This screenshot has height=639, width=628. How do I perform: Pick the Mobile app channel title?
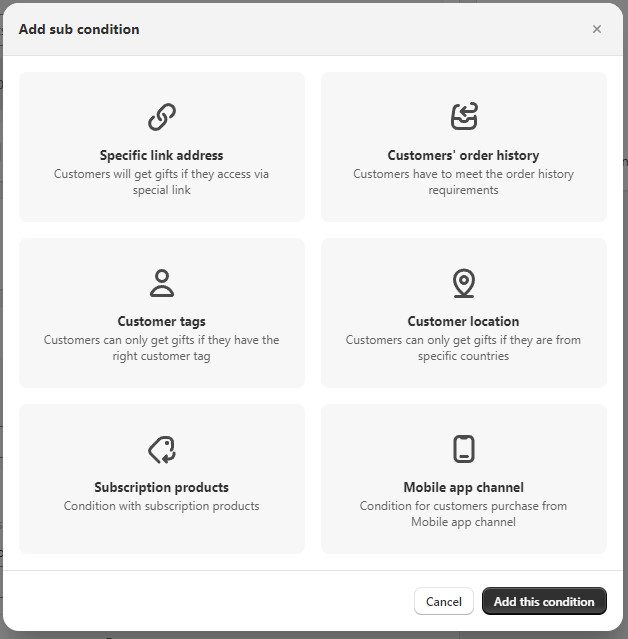[463, 487]
